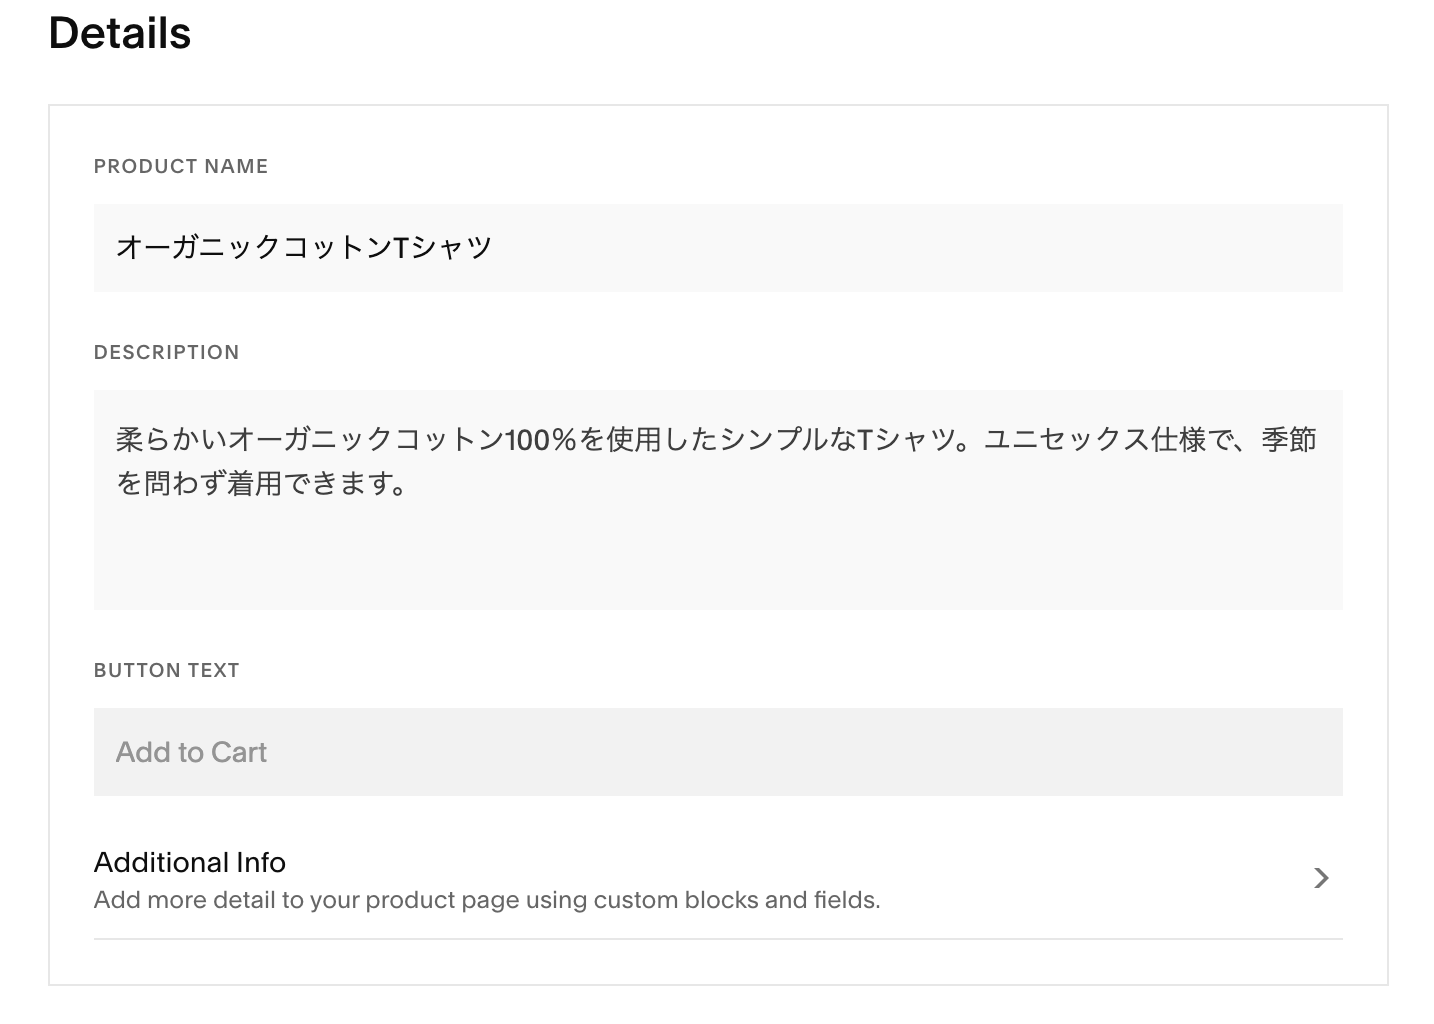Click 柔らかい at the start of the description
1434x1024 pixels.
point(171,440)
